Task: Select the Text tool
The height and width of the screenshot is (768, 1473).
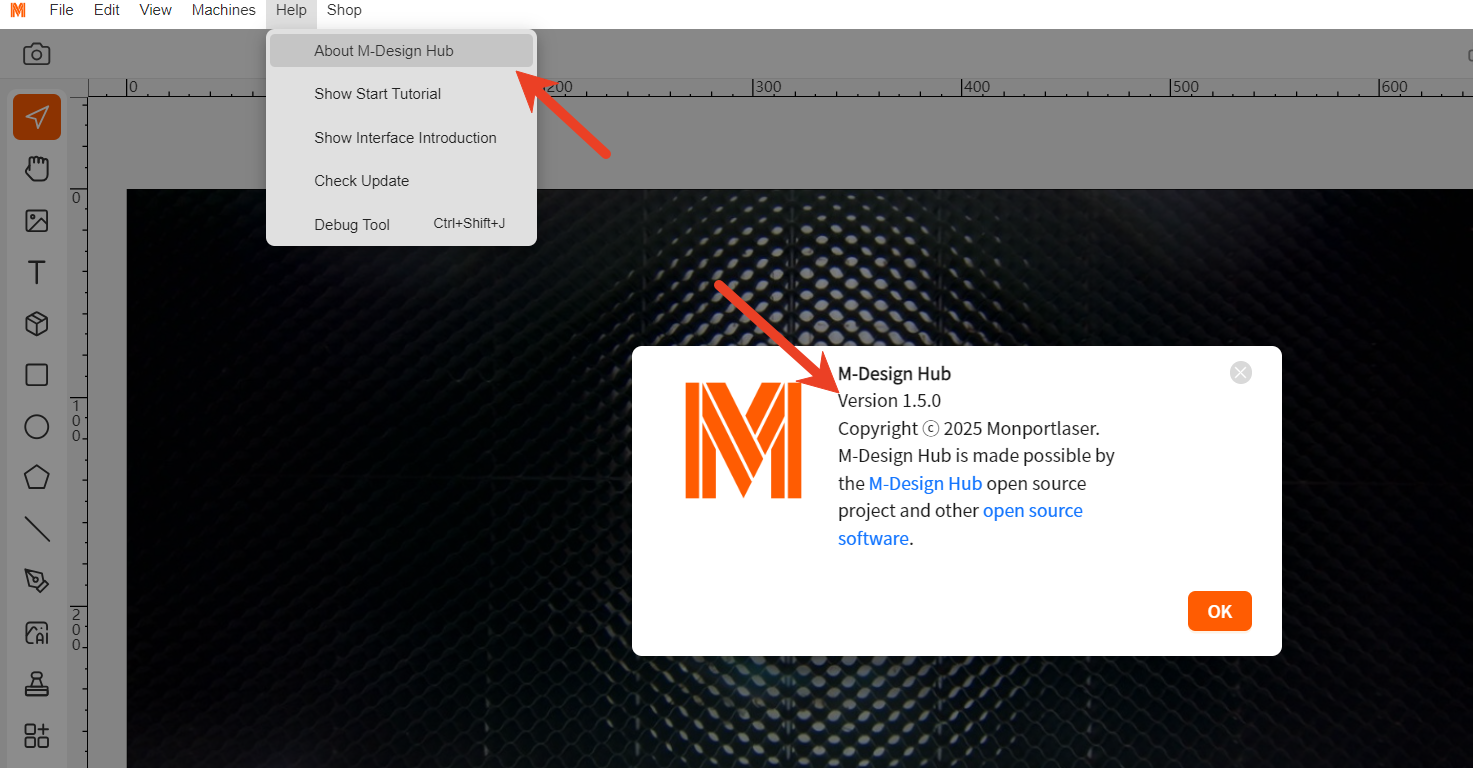Action: [x=37, y=272]
